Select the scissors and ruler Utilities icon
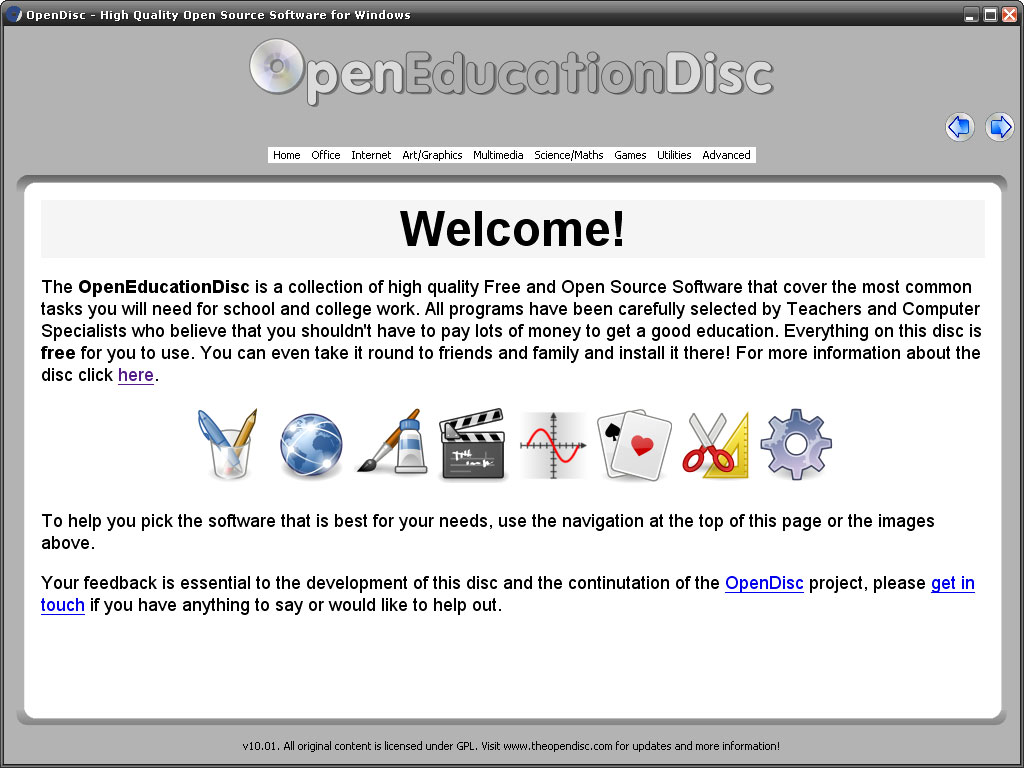This screenshot has height=768, width=1024. click(x=715, y=445)
